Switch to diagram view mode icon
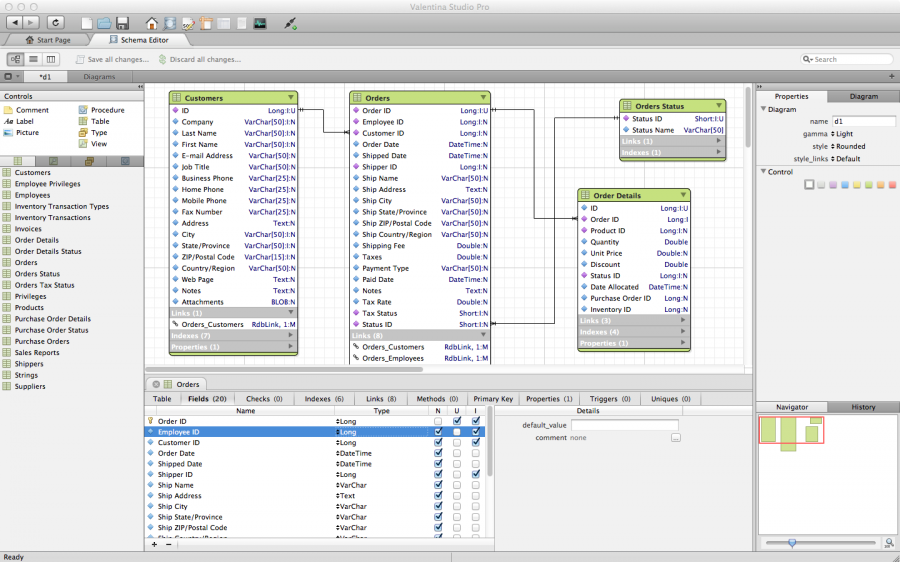Screen dimensions: 900x562 15,59
